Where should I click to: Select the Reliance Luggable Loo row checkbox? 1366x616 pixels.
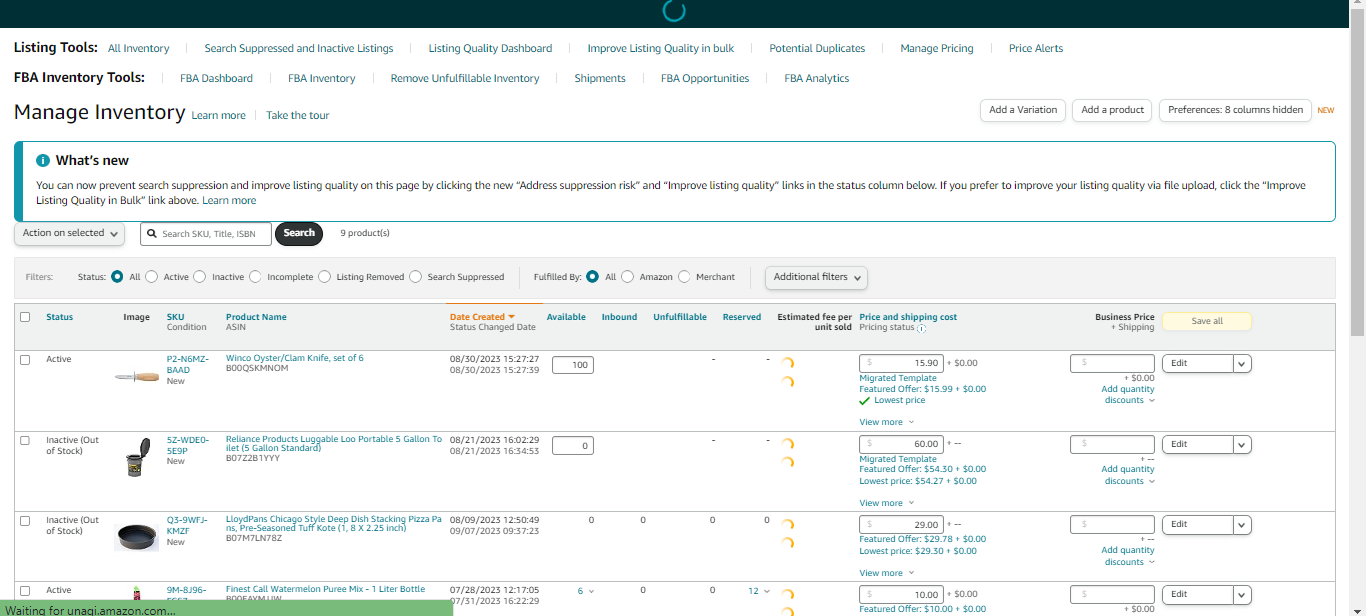[x=25, y=440]
